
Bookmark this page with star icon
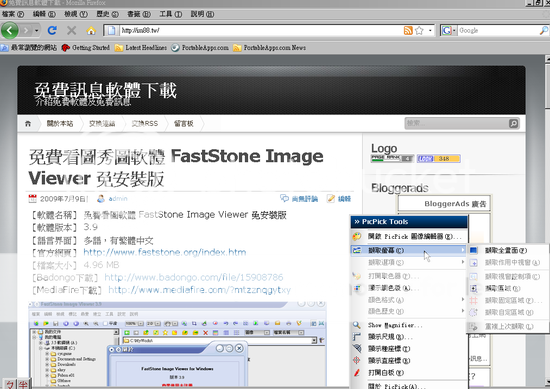419,31
